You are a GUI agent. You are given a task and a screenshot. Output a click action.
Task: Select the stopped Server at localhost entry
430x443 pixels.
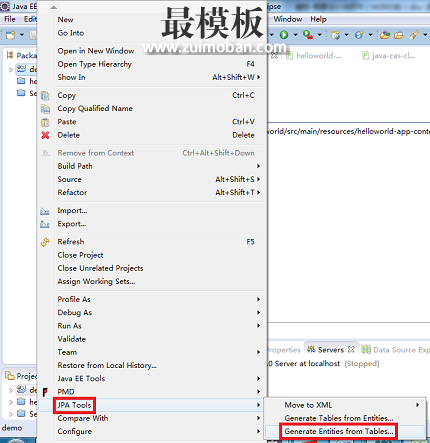point(323,364)
